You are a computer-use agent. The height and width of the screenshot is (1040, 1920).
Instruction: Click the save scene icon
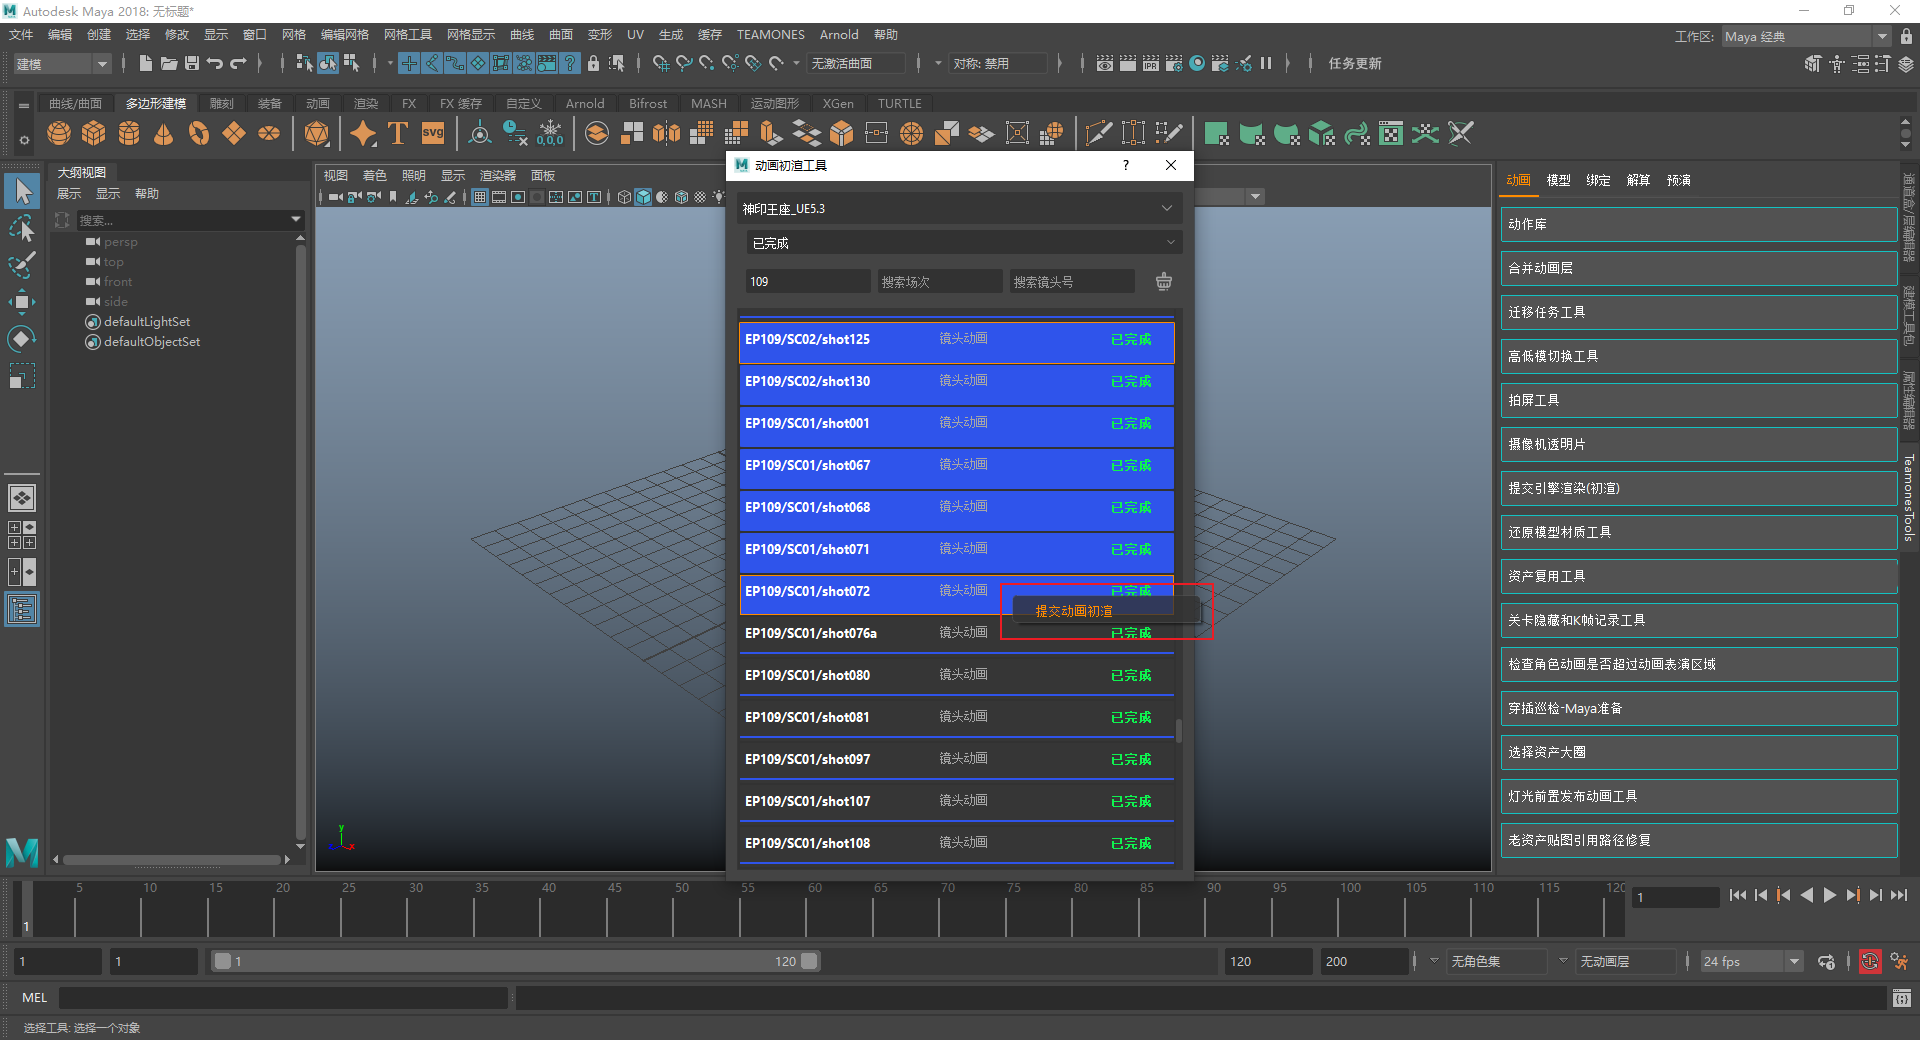pos(192,63)
